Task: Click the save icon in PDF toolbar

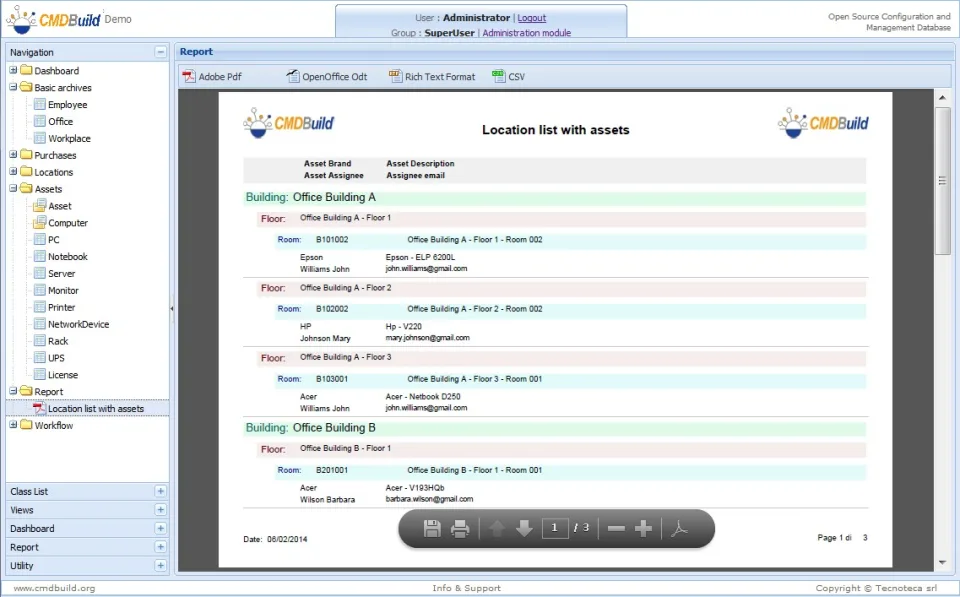Action: (432, 528)
